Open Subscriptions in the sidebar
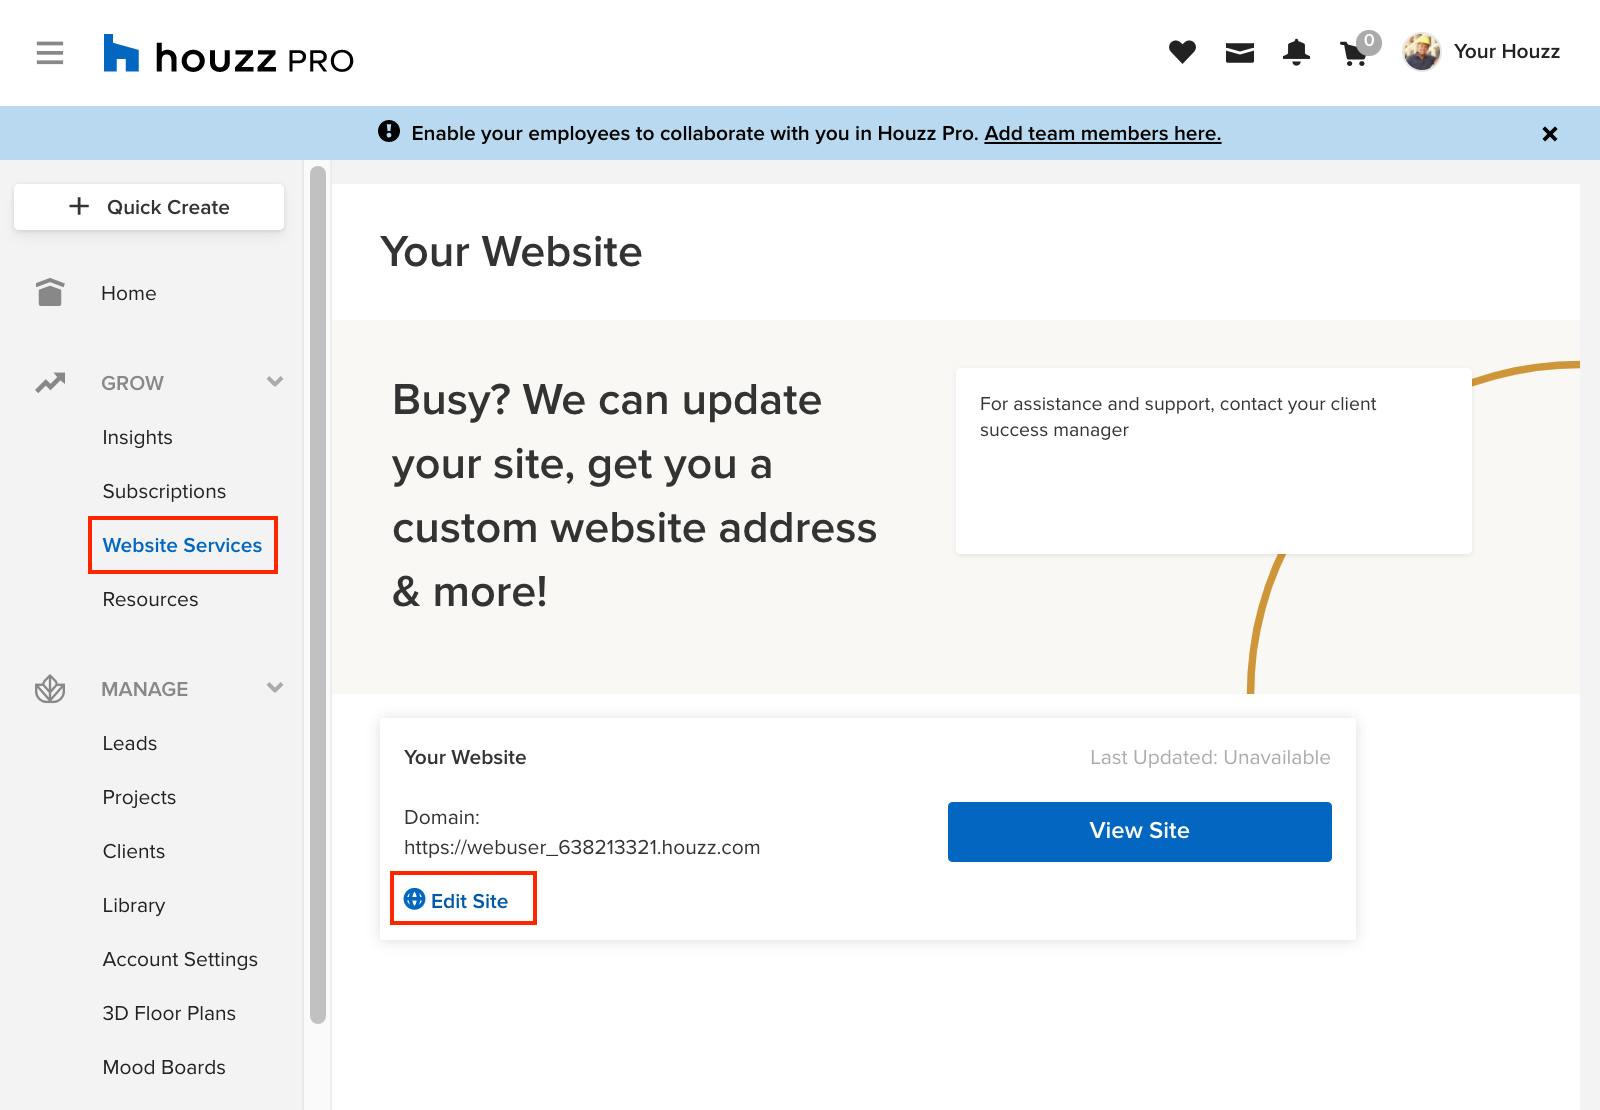The image size is (1600, 1110). 164,491
